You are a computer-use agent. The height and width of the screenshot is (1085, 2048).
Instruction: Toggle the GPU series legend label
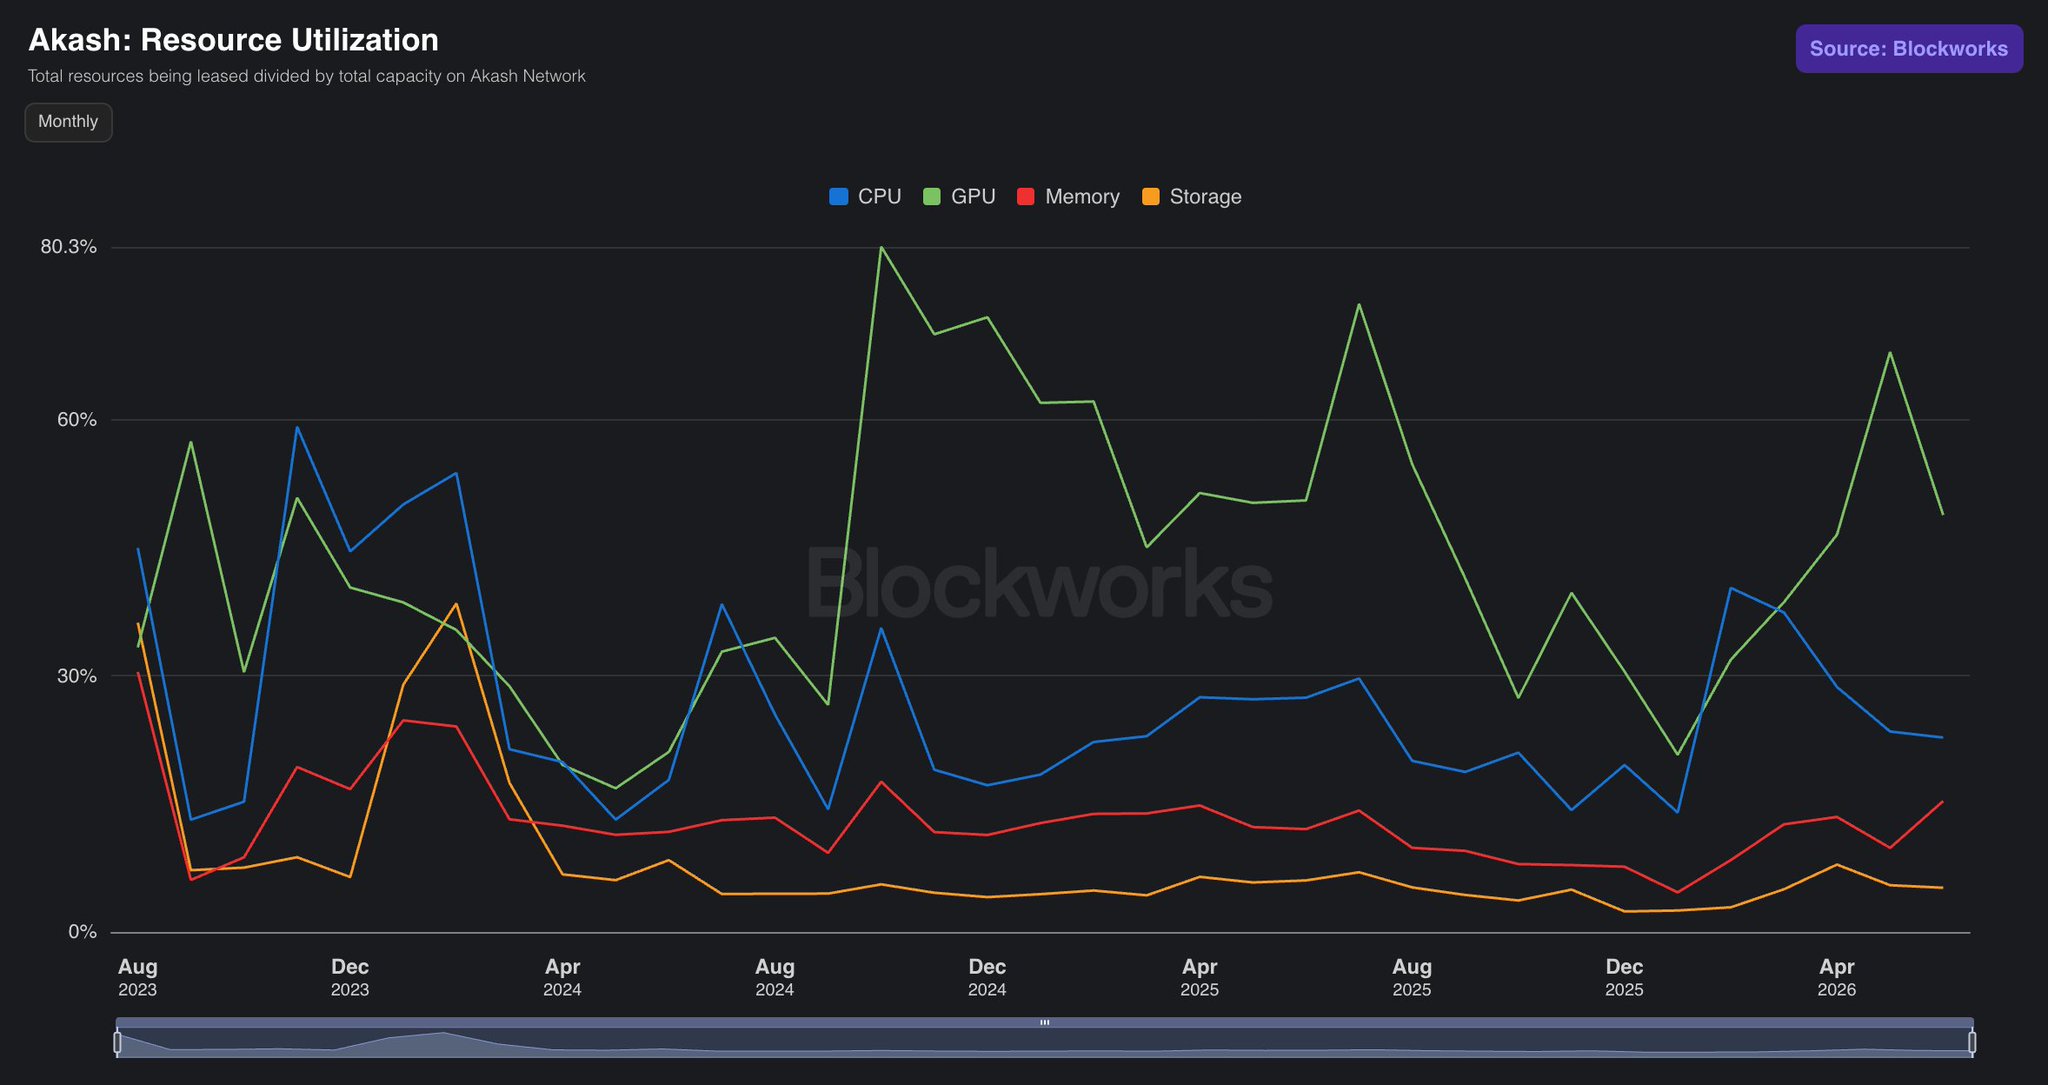tap(973, 197)
